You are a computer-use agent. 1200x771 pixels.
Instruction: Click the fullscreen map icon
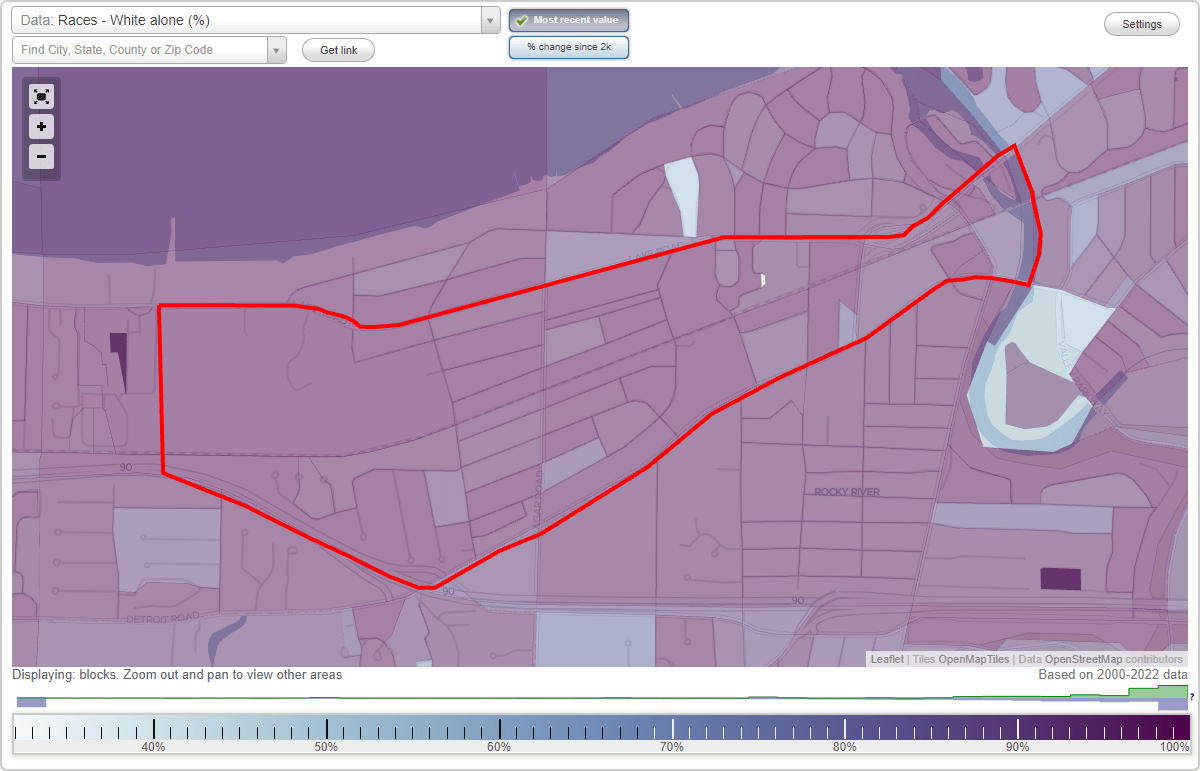coord(41,96)
